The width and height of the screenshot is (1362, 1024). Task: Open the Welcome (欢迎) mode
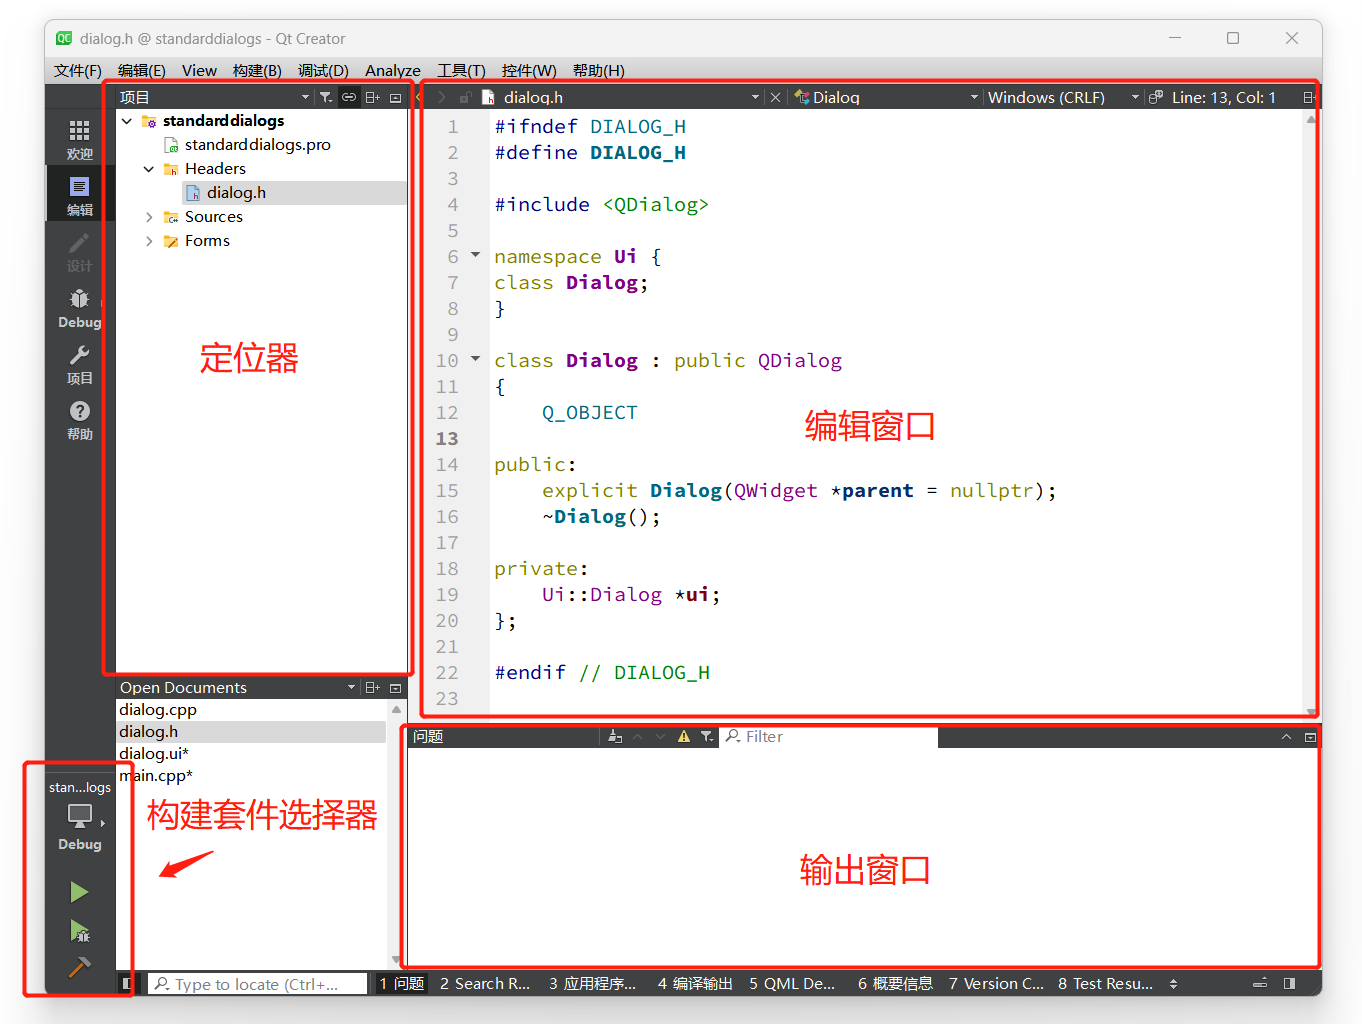point(79,139)
